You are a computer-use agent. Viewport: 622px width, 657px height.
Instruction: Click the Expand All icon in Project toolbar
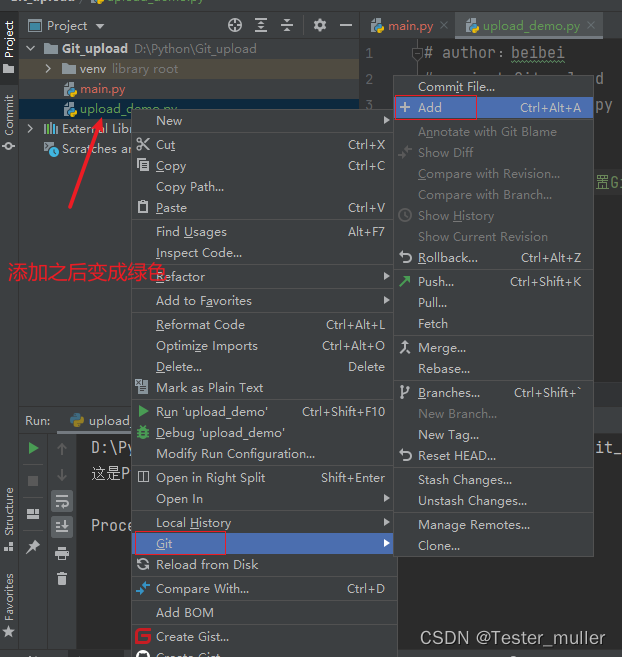click(x=261, y=26)
